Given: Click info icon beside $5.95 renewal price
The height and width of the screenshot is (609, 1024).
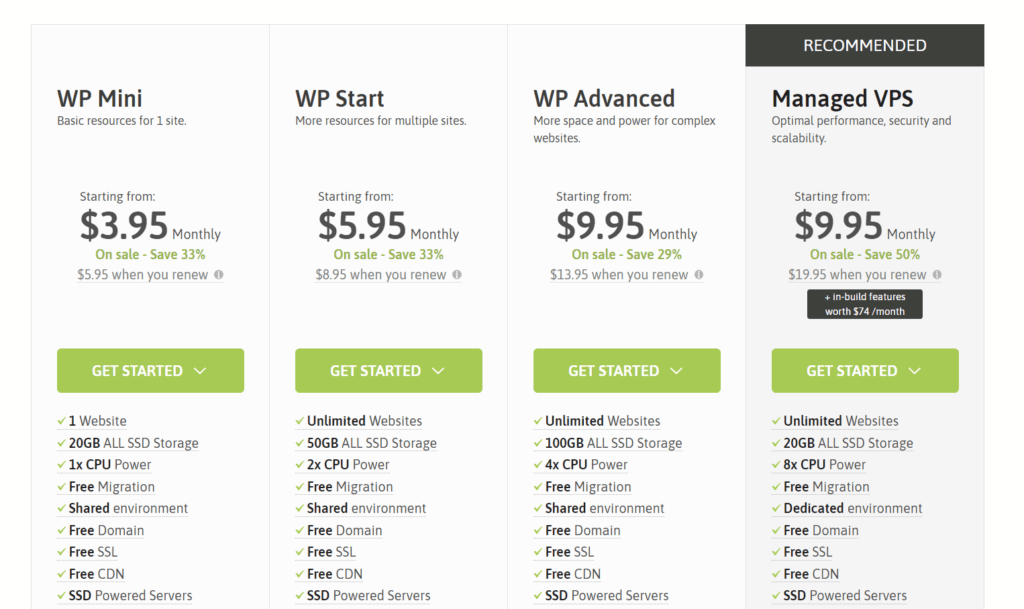Looking at the screenshot, I should pyautogui.click(x=218, y=275).
